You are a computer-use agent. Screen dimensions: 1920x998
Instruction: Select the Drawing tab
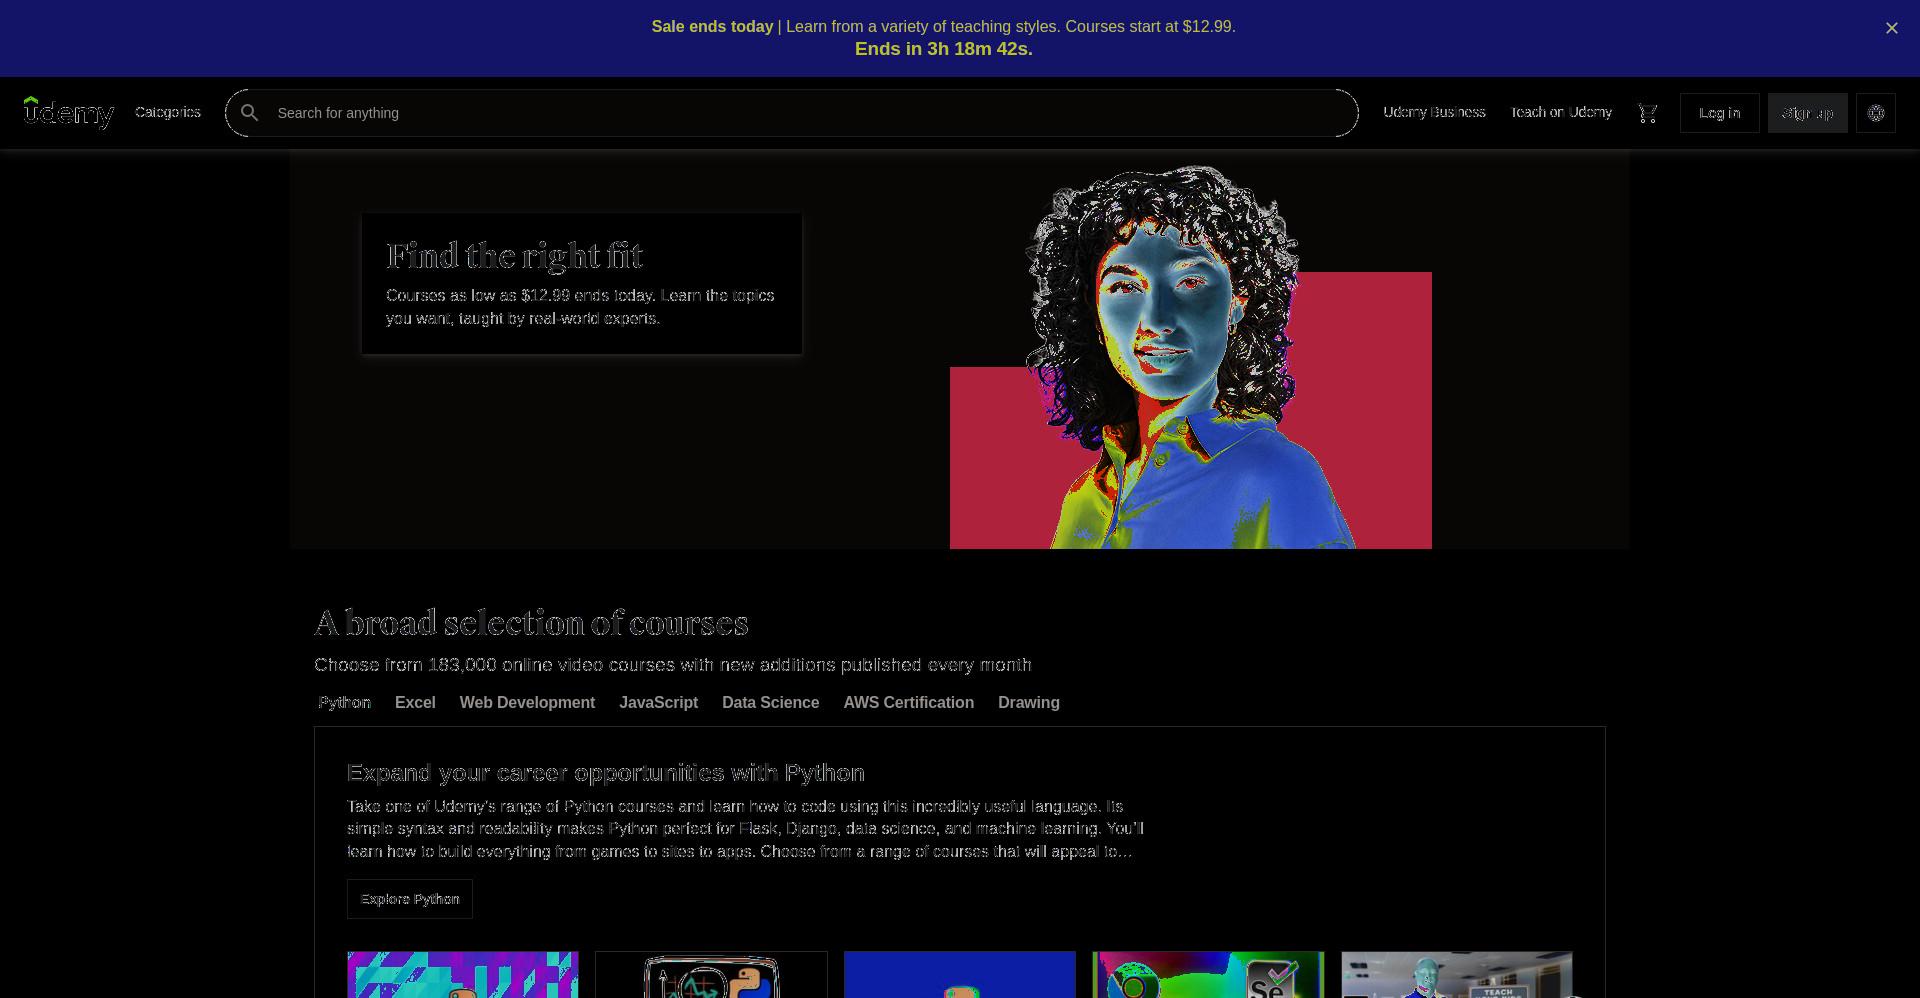pyautogui.click(x=1028, y=703)
